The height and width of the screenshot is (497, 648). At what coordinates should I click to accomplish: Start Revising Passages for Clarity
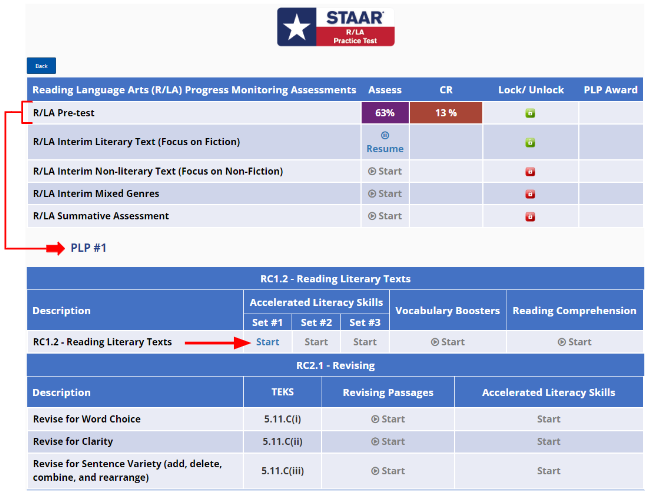[x=388, y=441]
